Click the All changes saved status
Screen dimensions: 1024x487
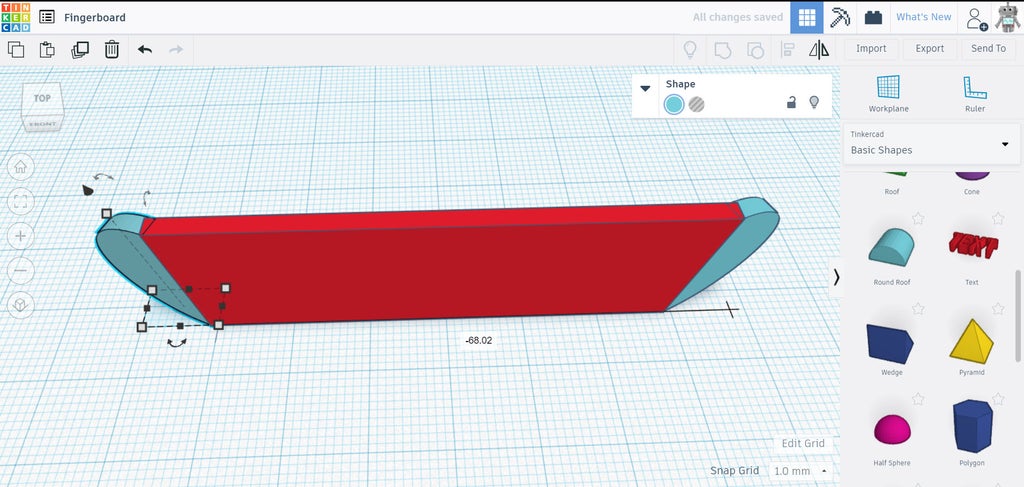pyautogui.click(x=738, y=18)
